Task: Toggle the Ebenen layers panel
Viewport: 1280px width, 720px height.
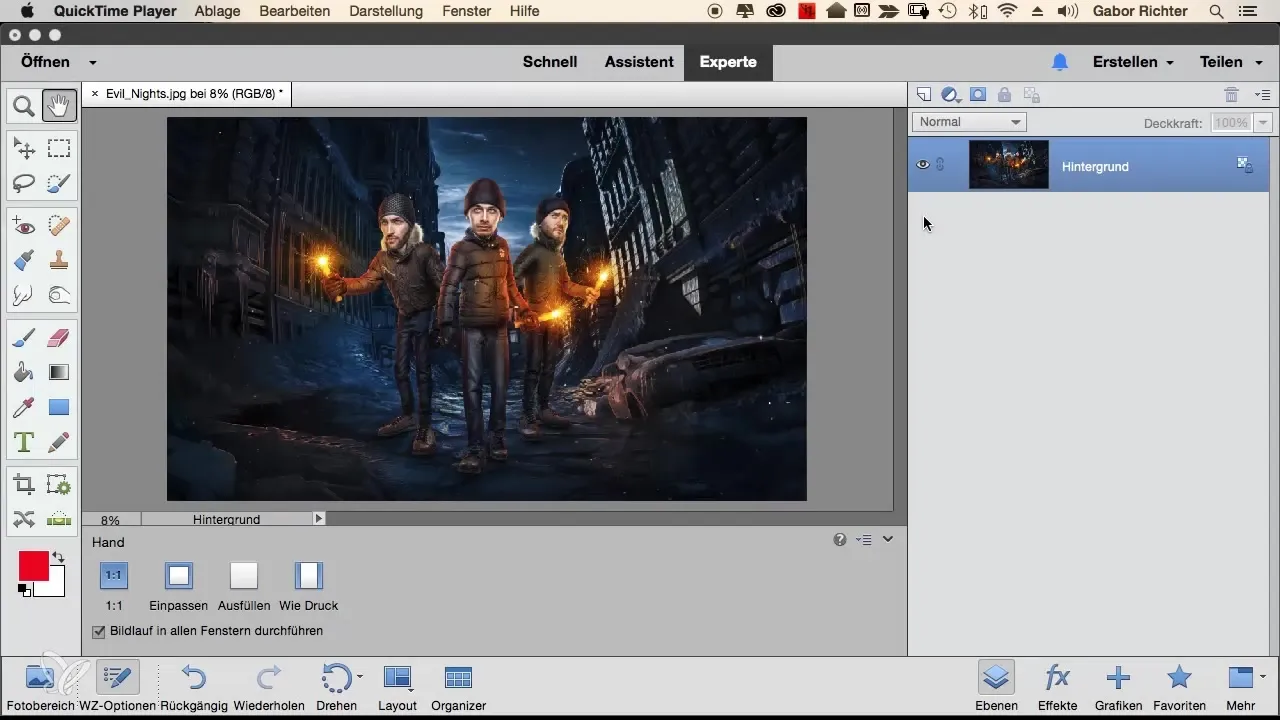Action: tap(995, 687)
